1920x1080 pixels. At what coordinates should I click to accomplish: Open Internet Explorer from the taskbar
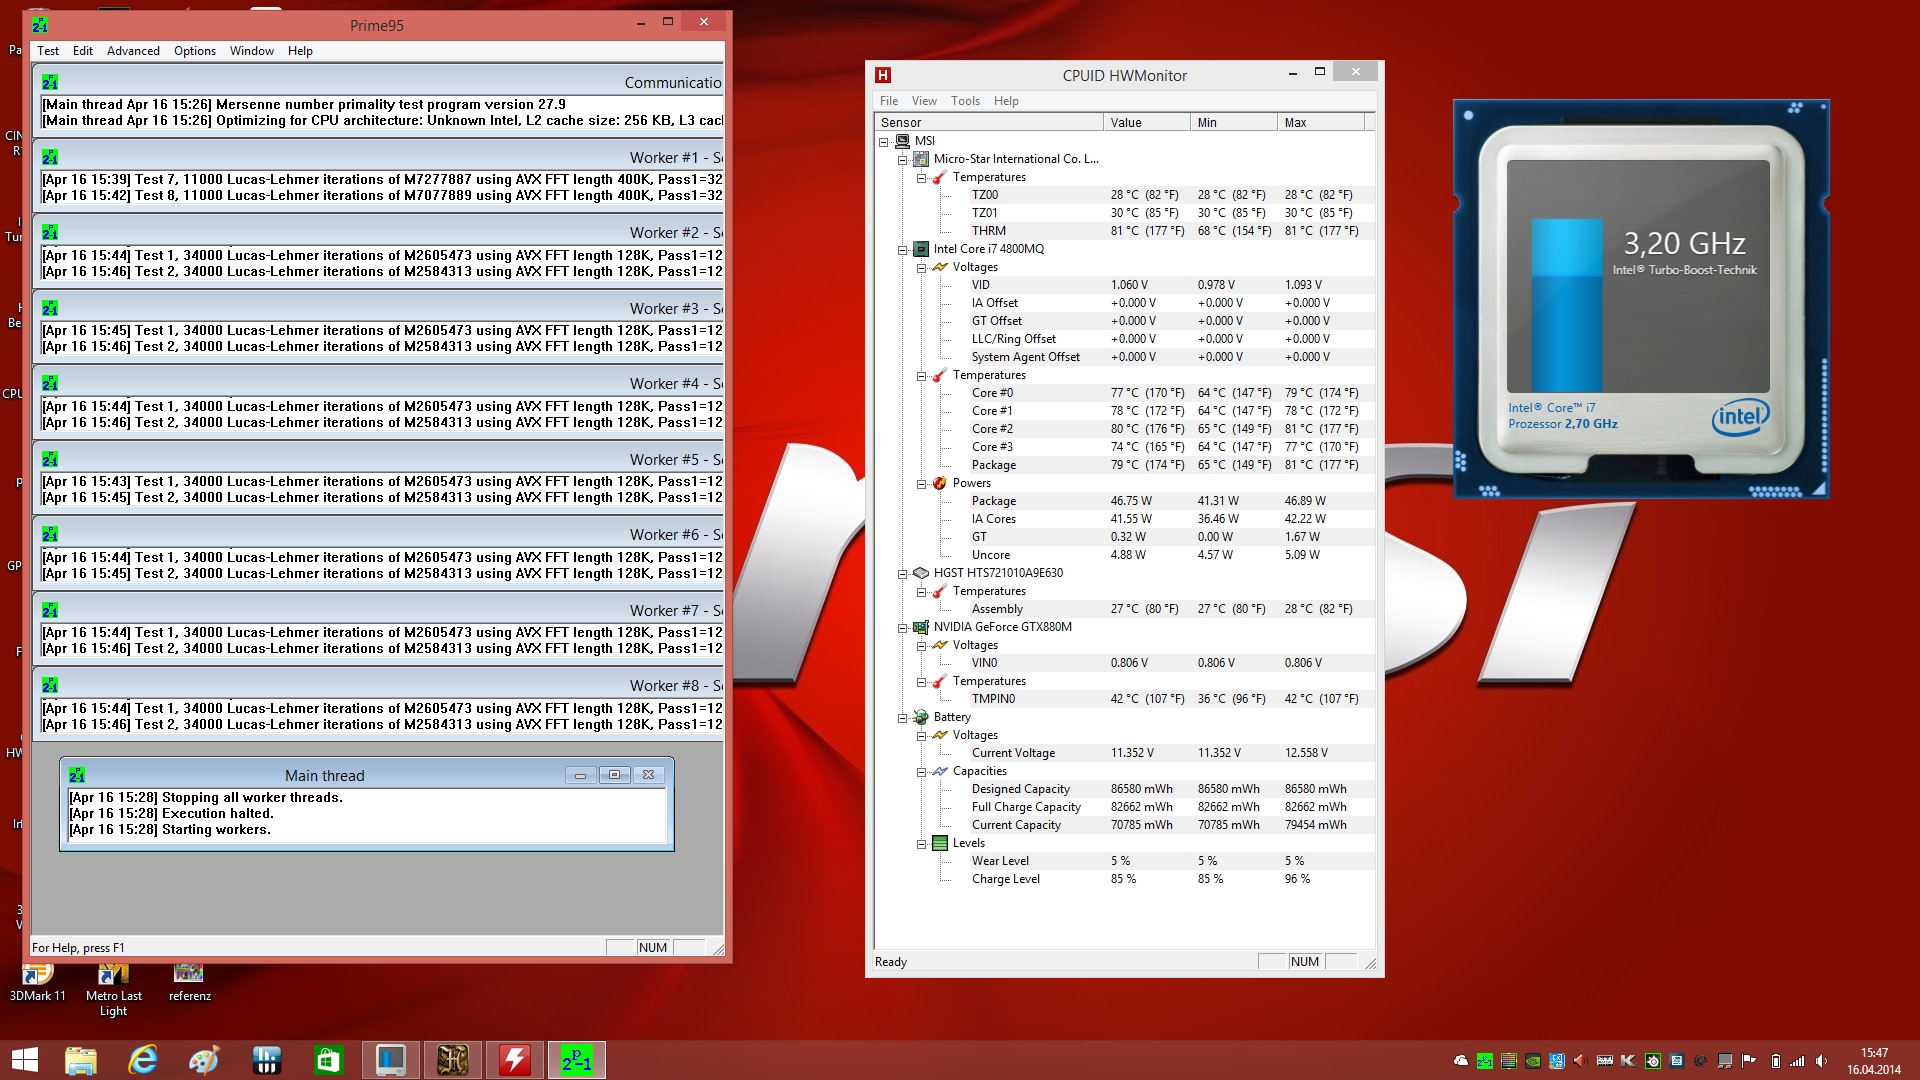(143, 1060)
